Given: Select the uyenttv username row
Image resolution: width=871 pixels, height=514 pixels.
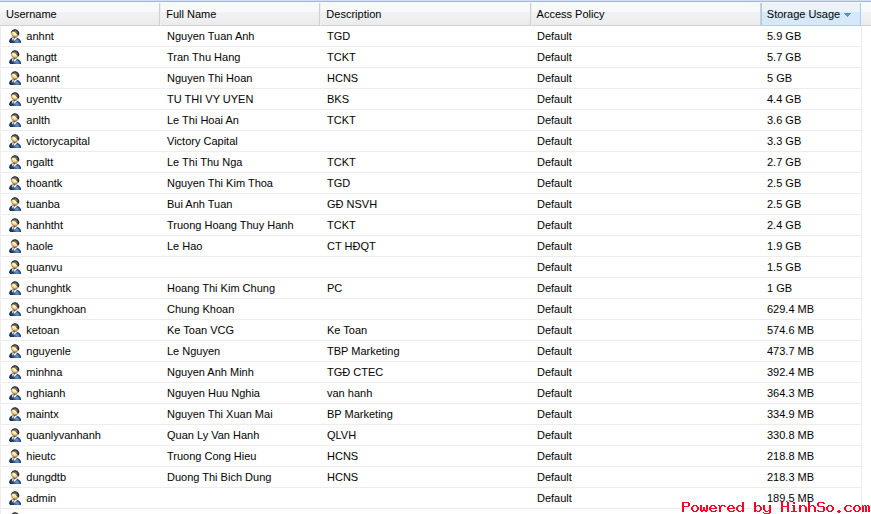Looking at the screenshot, I should [x=44, y=99].
